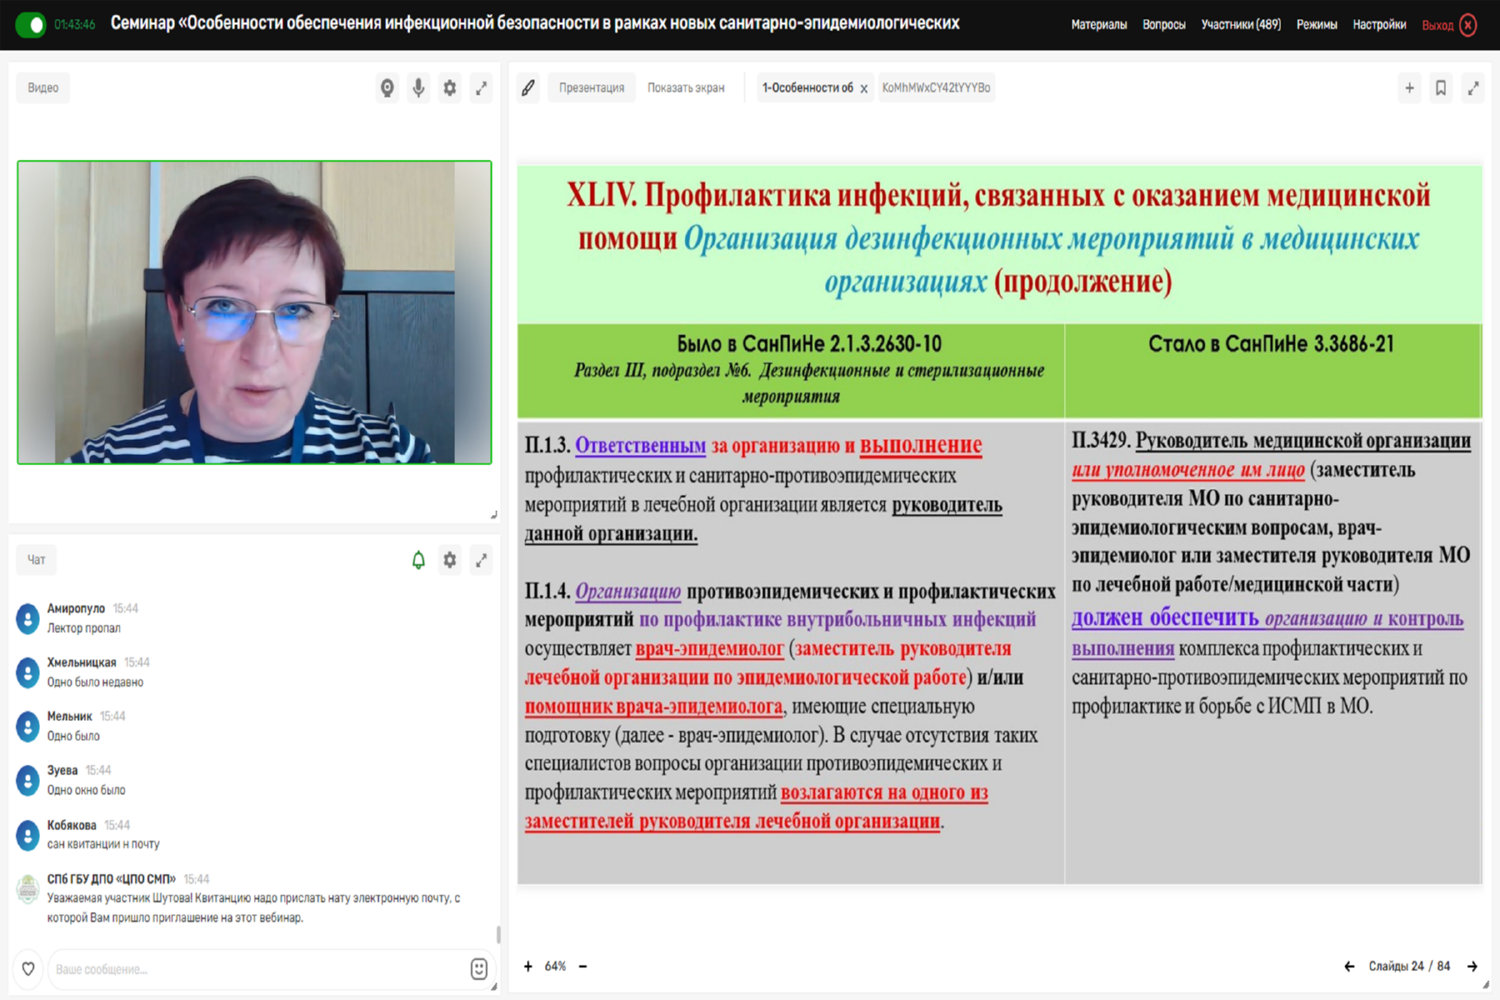This screenshot has width=1500, height=1000.
Task: Expand the presentation panel to fullscreen
Action: point(1473,88)
